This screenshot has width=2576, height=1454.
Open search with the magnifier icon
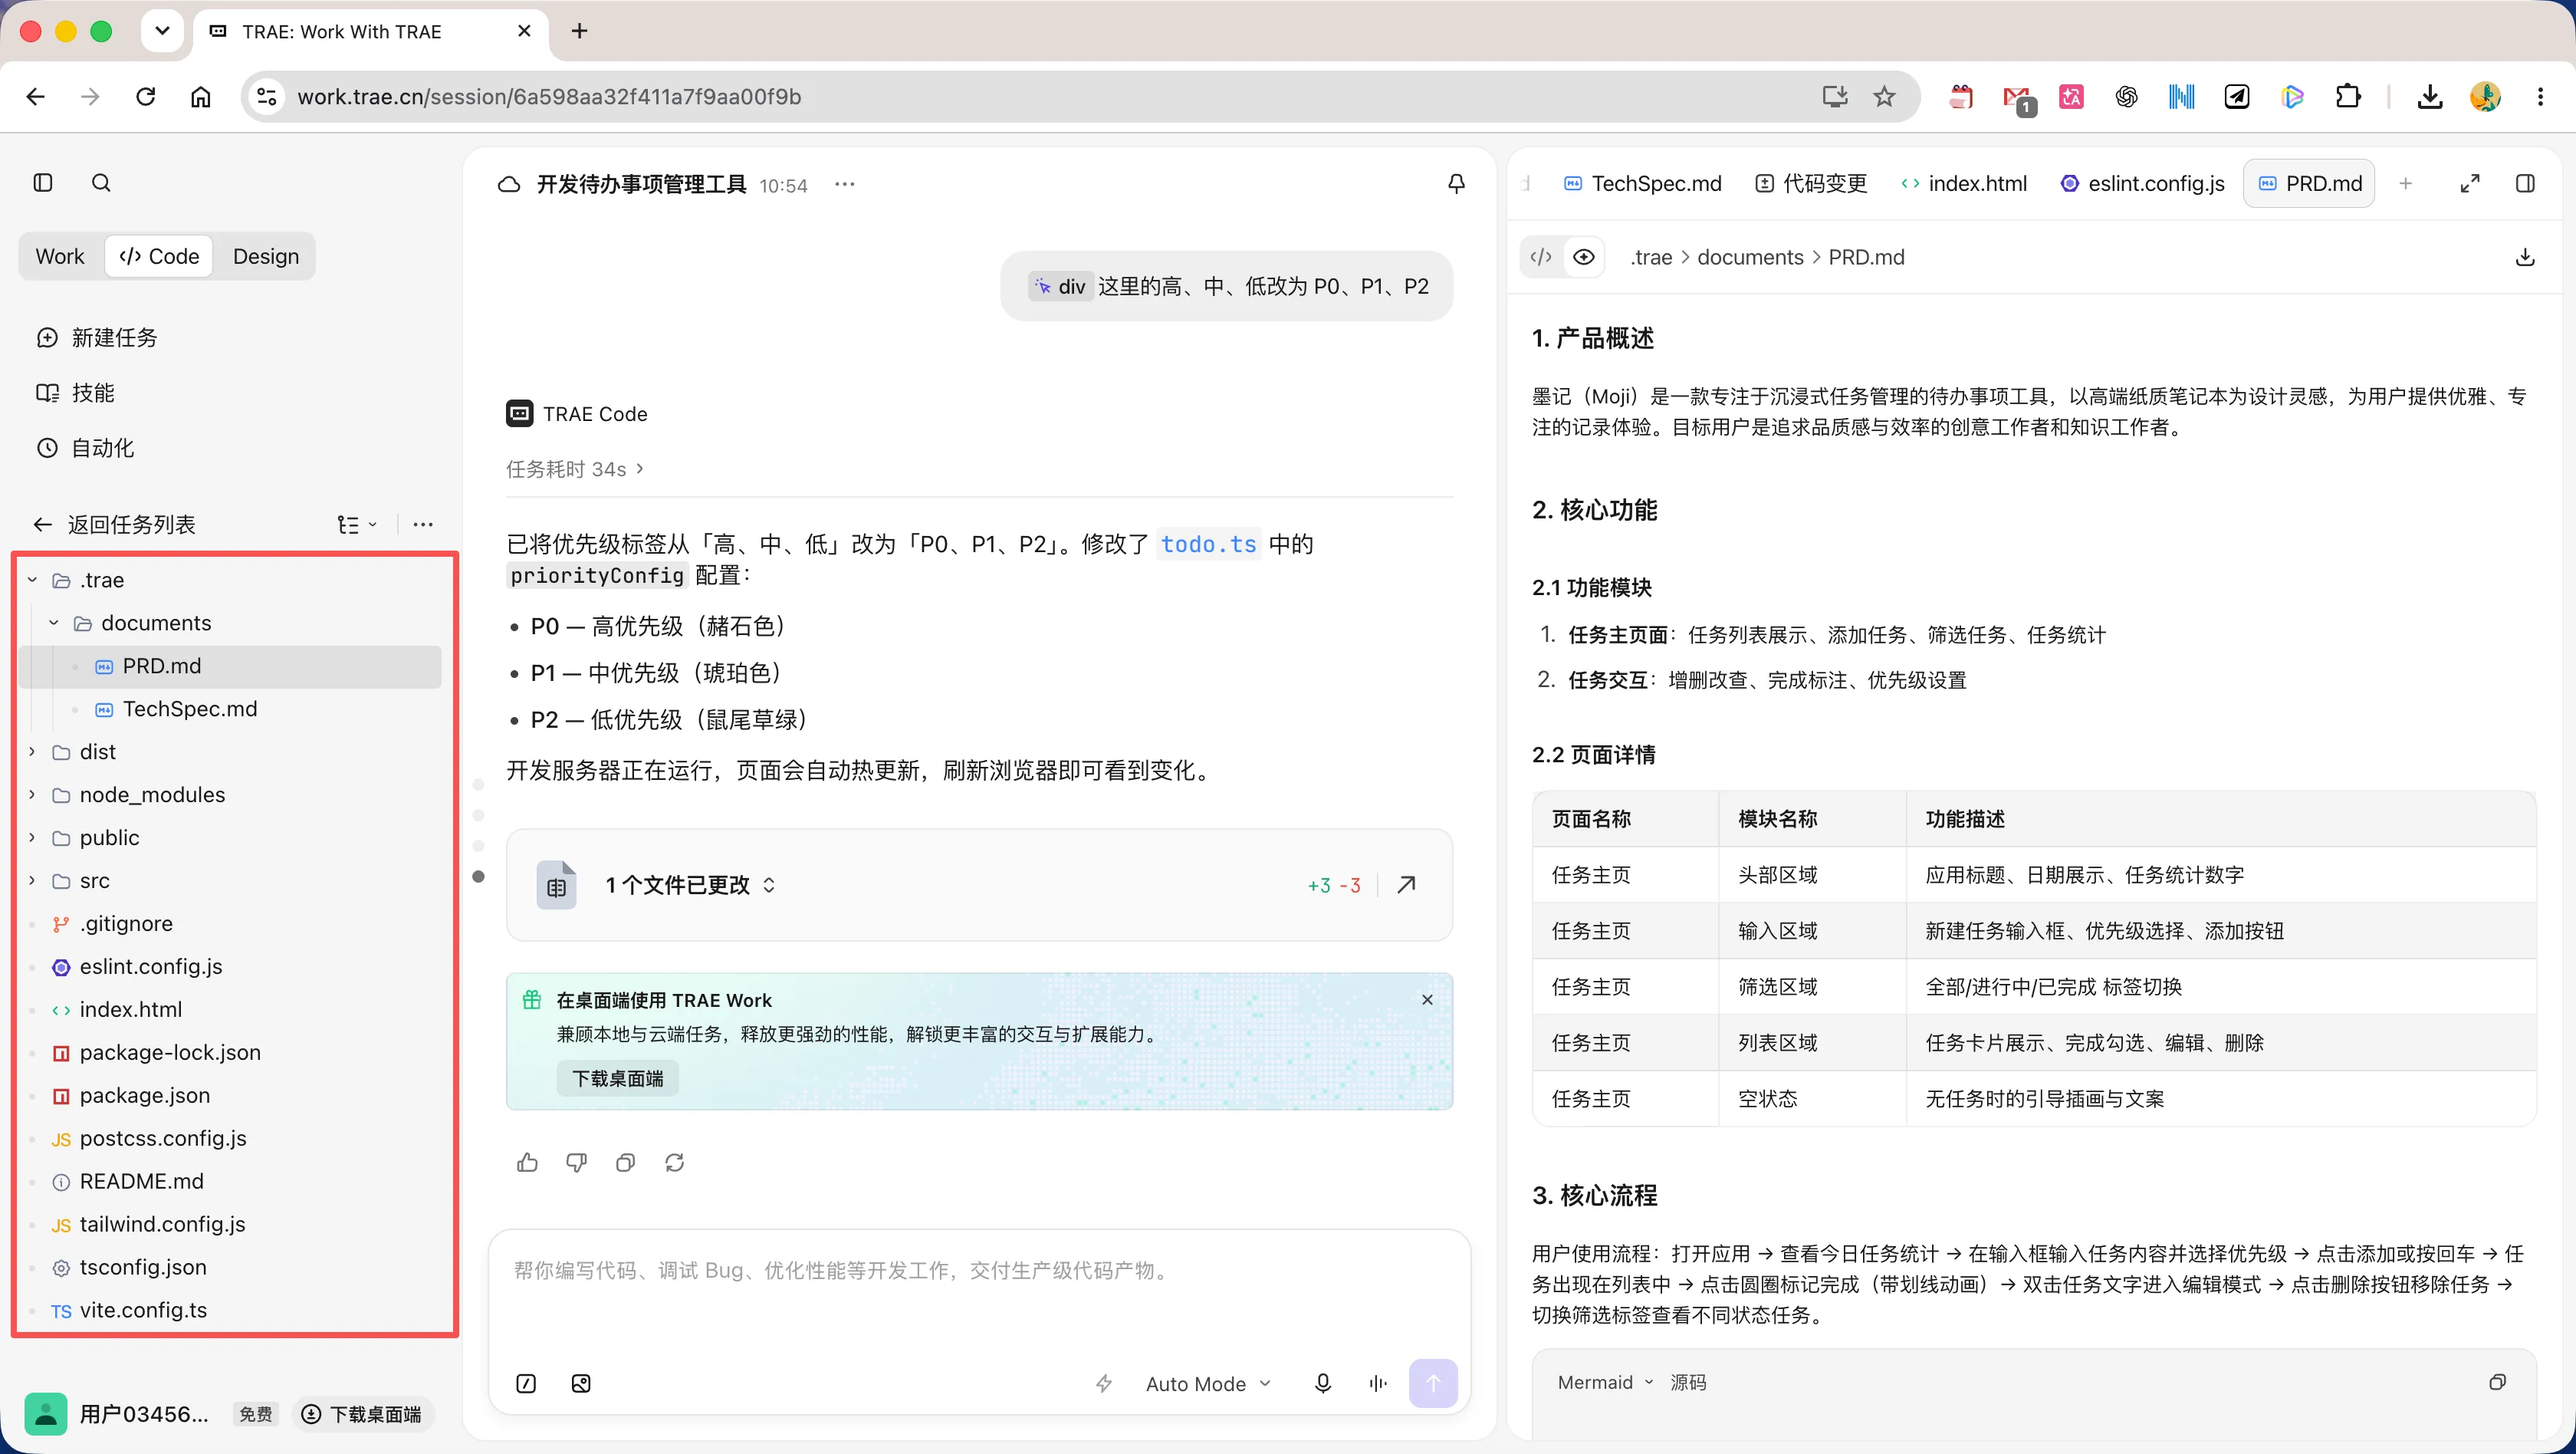tap(101, 183)
